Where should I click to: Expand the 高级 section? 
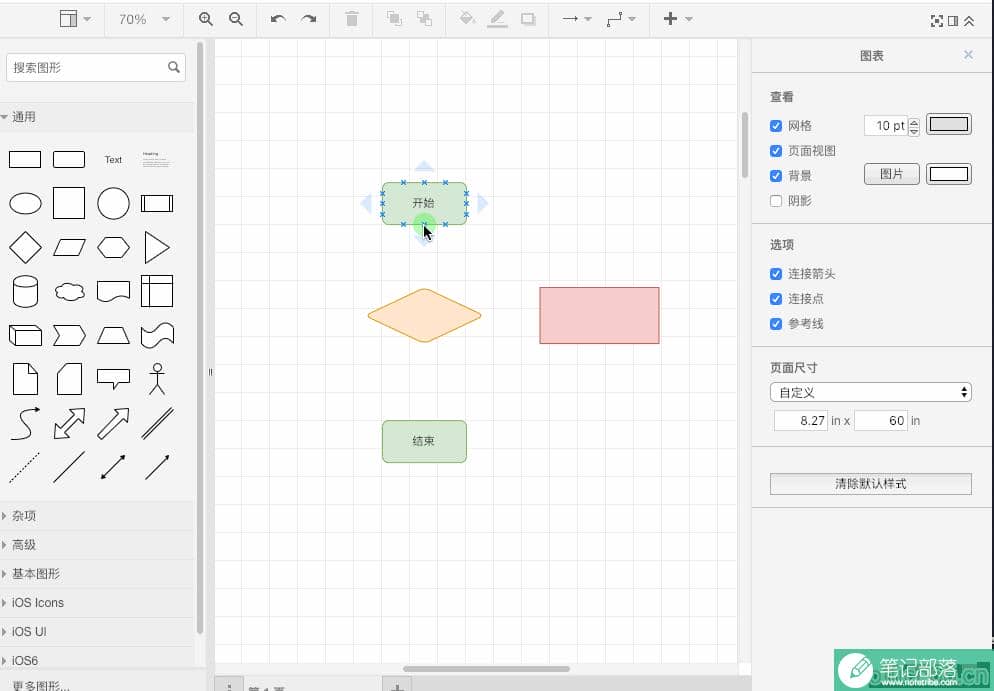point(97,545)
